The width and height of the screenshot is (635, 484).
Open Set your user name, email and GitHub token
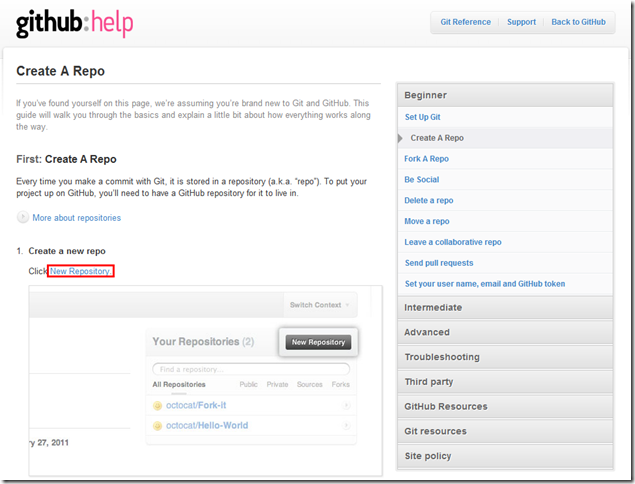pos(485,284)
